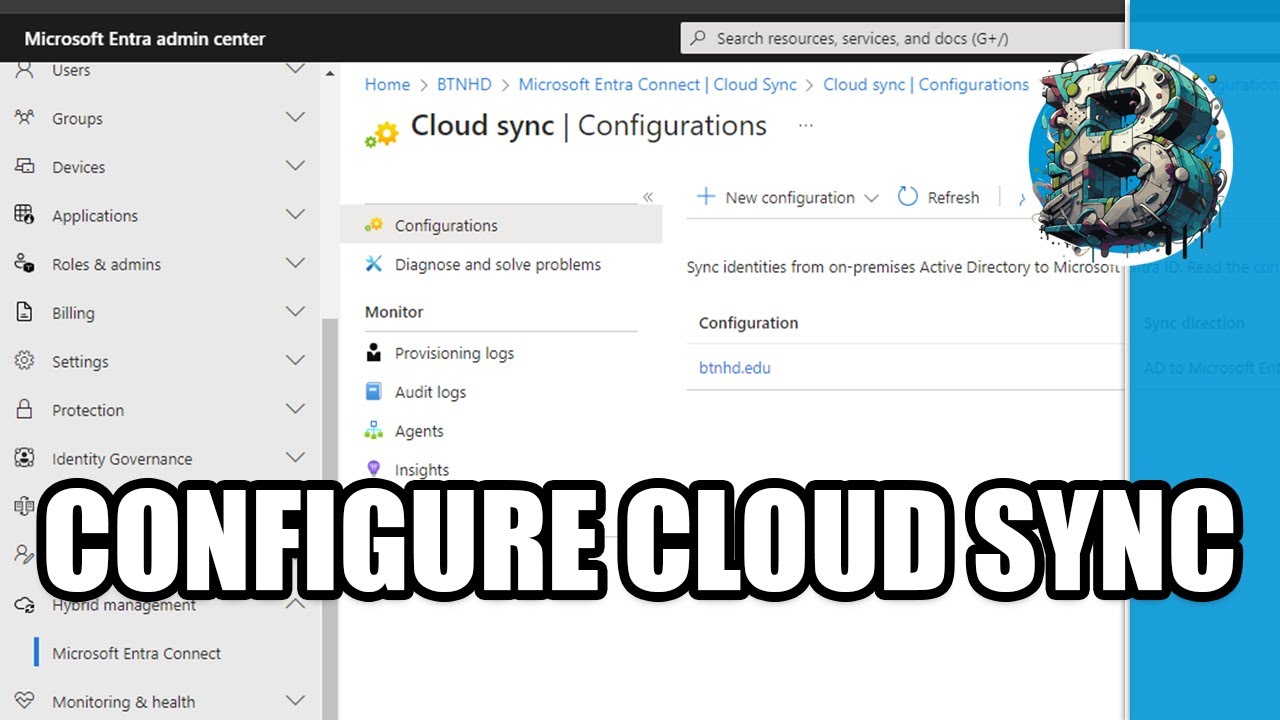
Task: Click the Billing document icon
Action: point(25,313)
